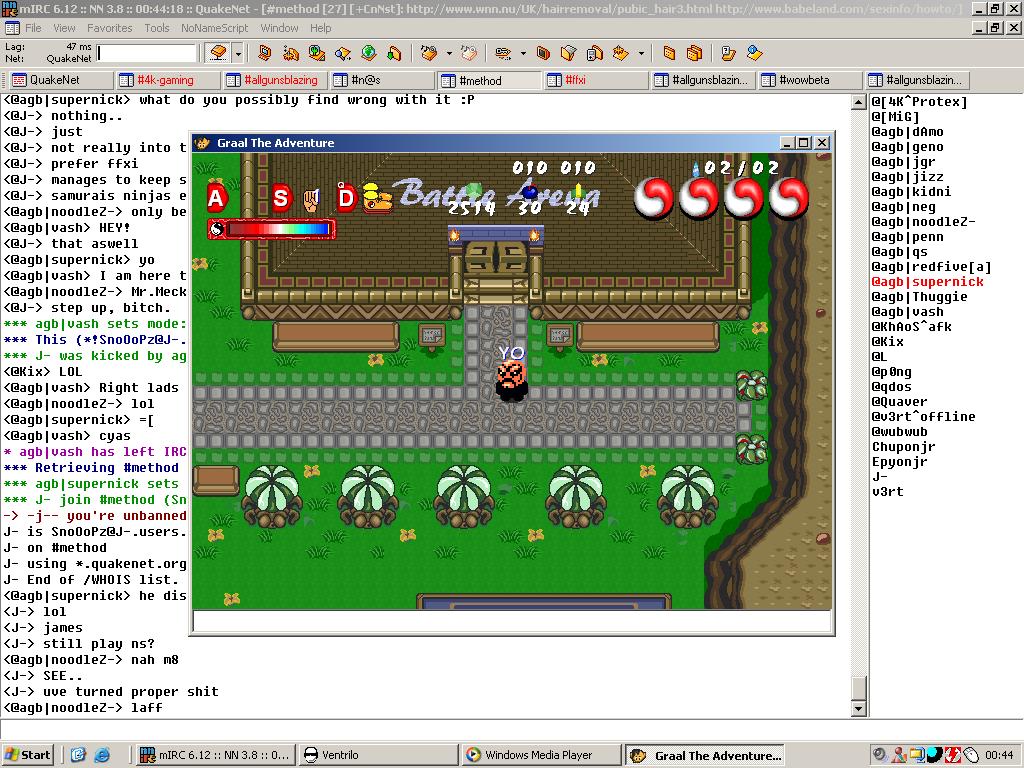
Task: Select Chuponjr in the nick list
Action: pyautogui.click(x=904, y=447)
